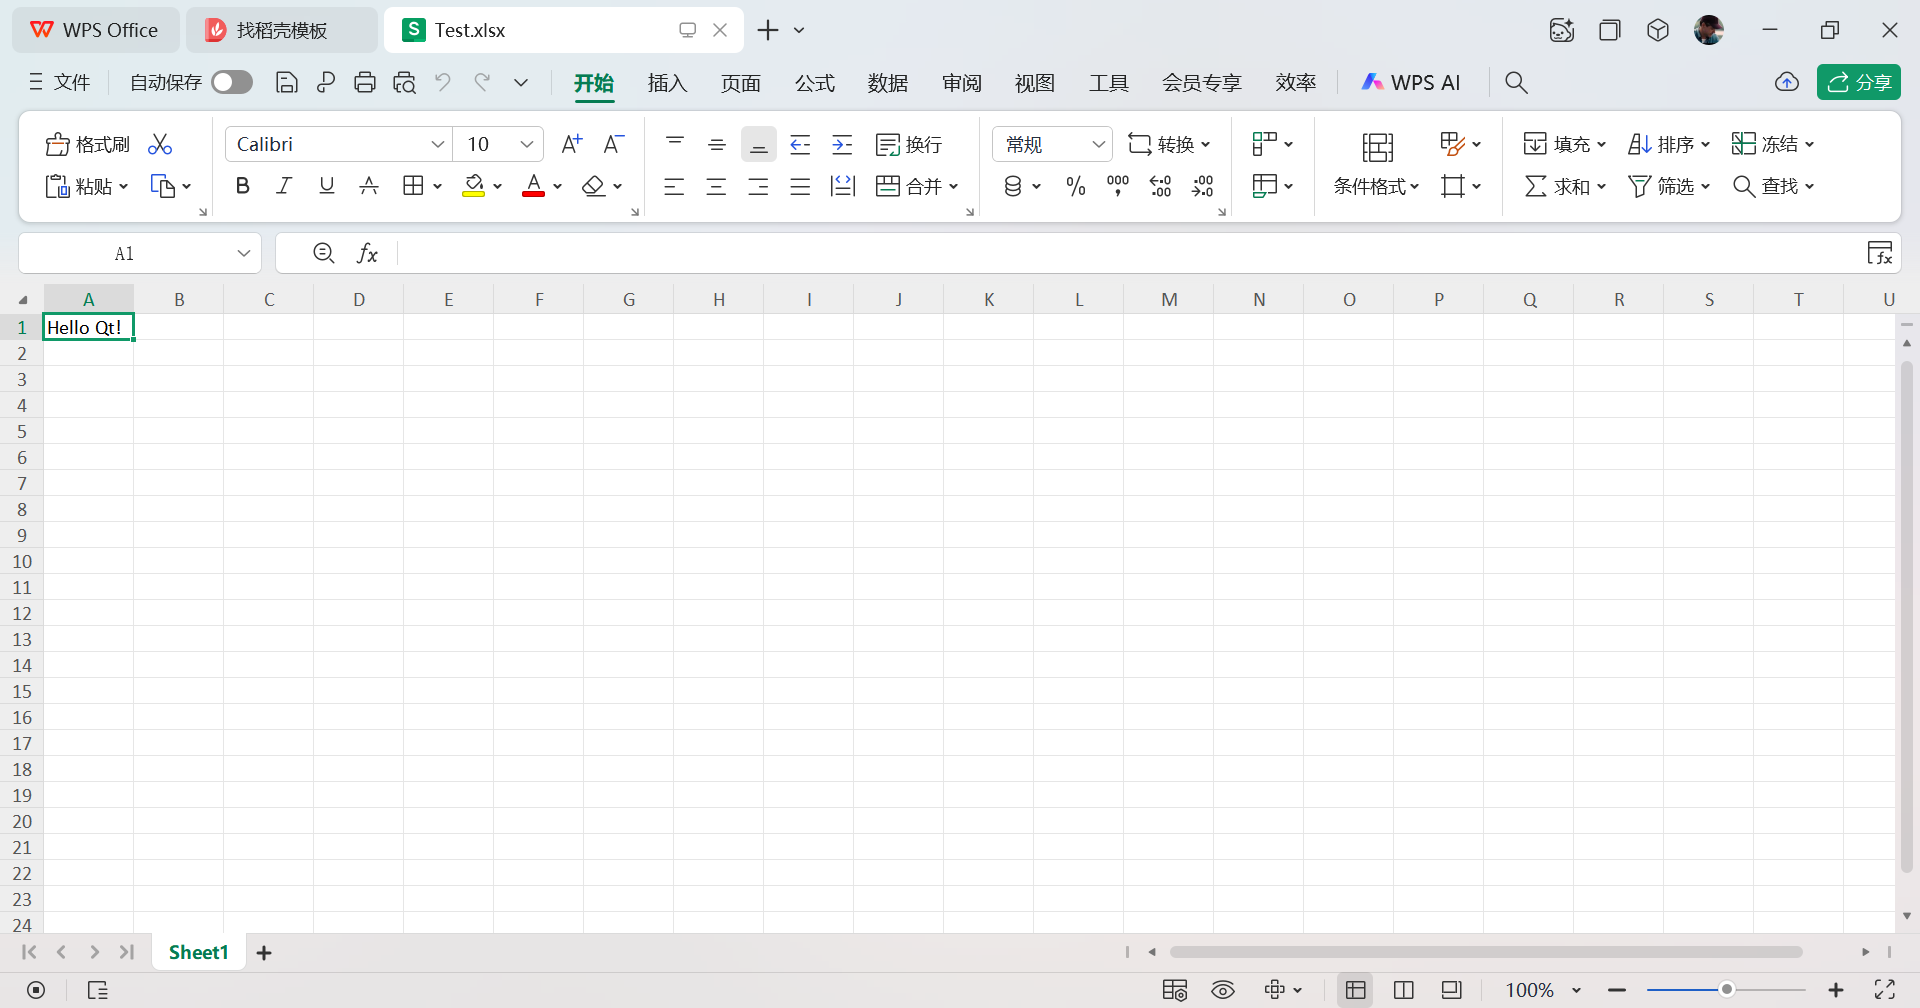
Task: Open the zoom 100% dropdown
Action: tap(1576, 990)
